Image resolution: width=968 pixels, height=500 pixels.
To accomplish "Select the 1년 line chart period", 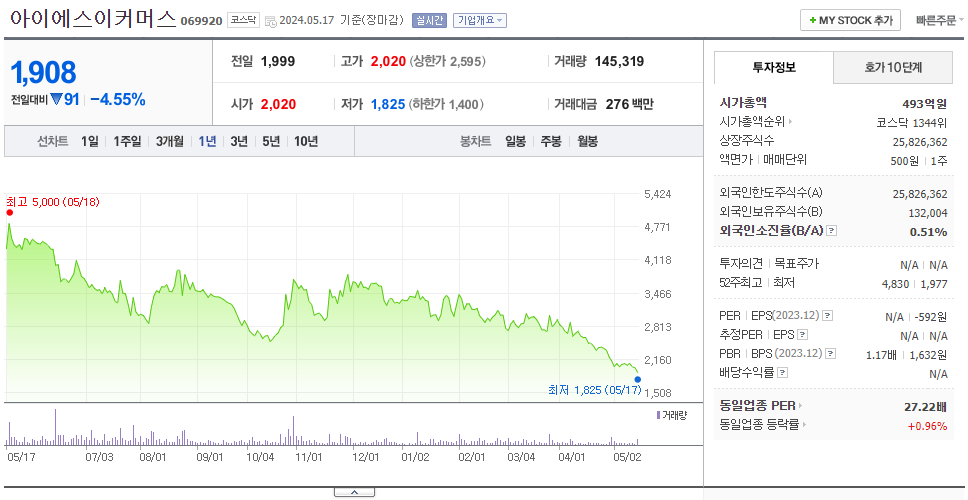I will (207, 141).
